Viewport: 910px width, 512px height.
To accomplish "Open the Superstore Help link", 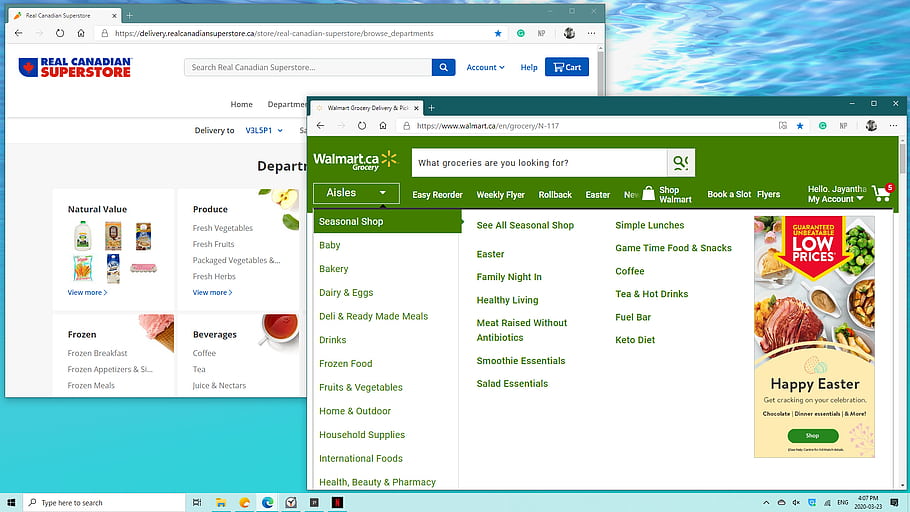I will pyautogui.click(x=529, y=67).
